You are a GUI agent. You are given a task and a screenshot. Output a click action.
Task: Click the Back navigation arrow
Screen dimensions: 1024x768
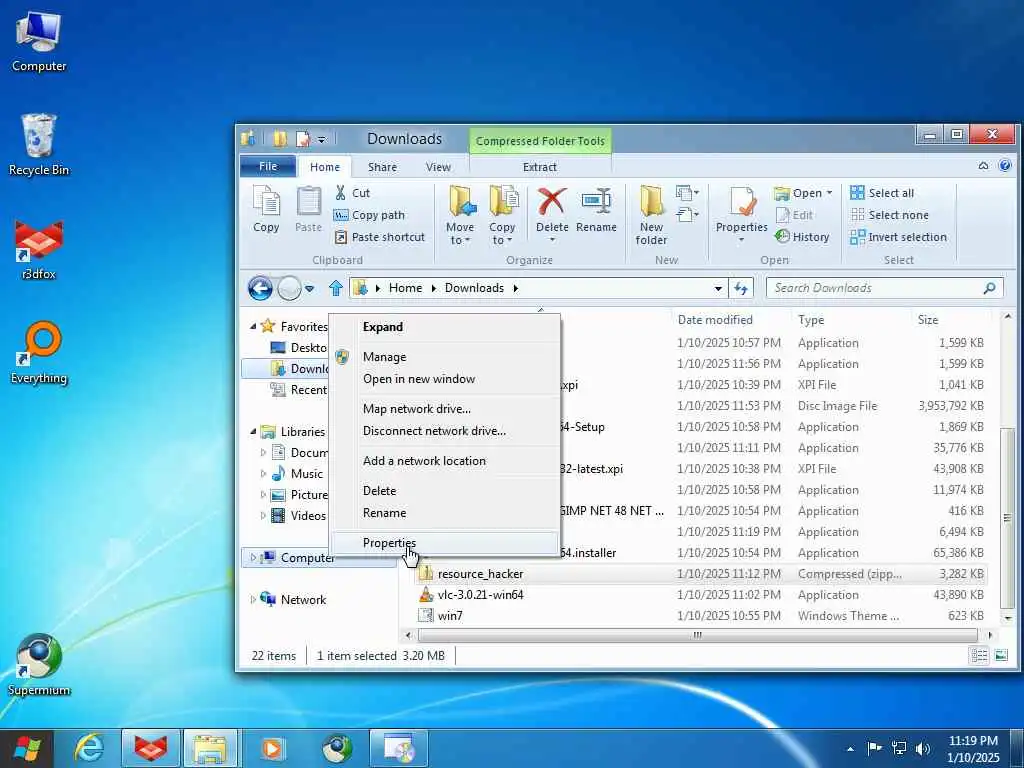pos(260,288)
